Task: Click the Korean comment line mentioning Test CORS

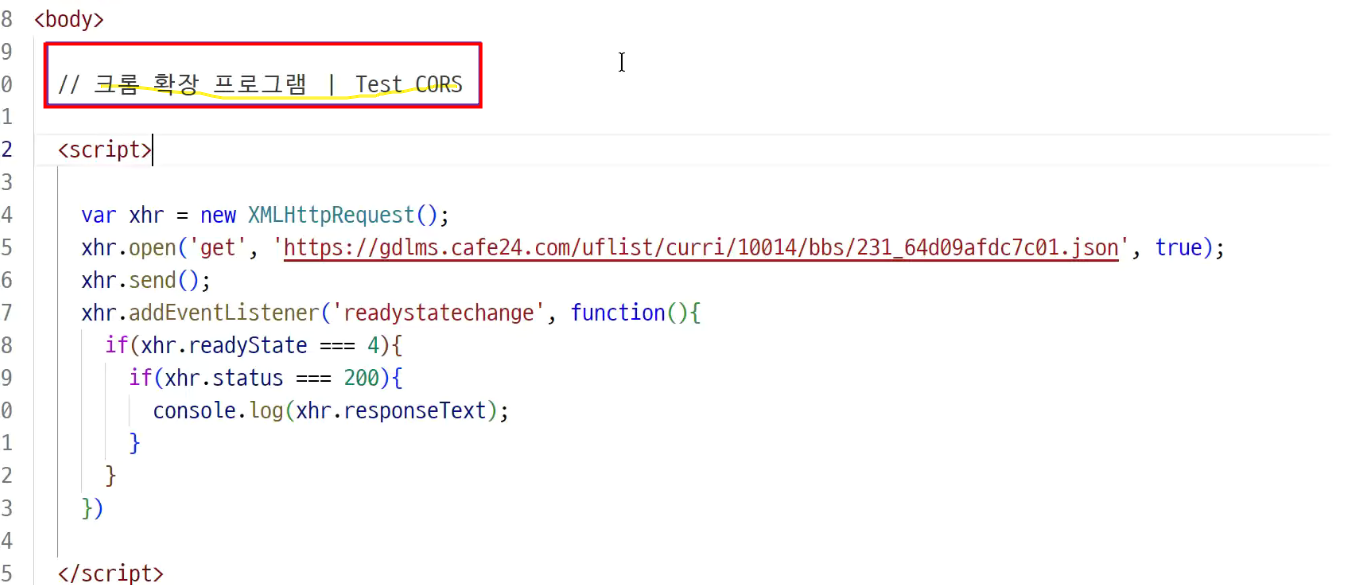Action: (260, 84)
